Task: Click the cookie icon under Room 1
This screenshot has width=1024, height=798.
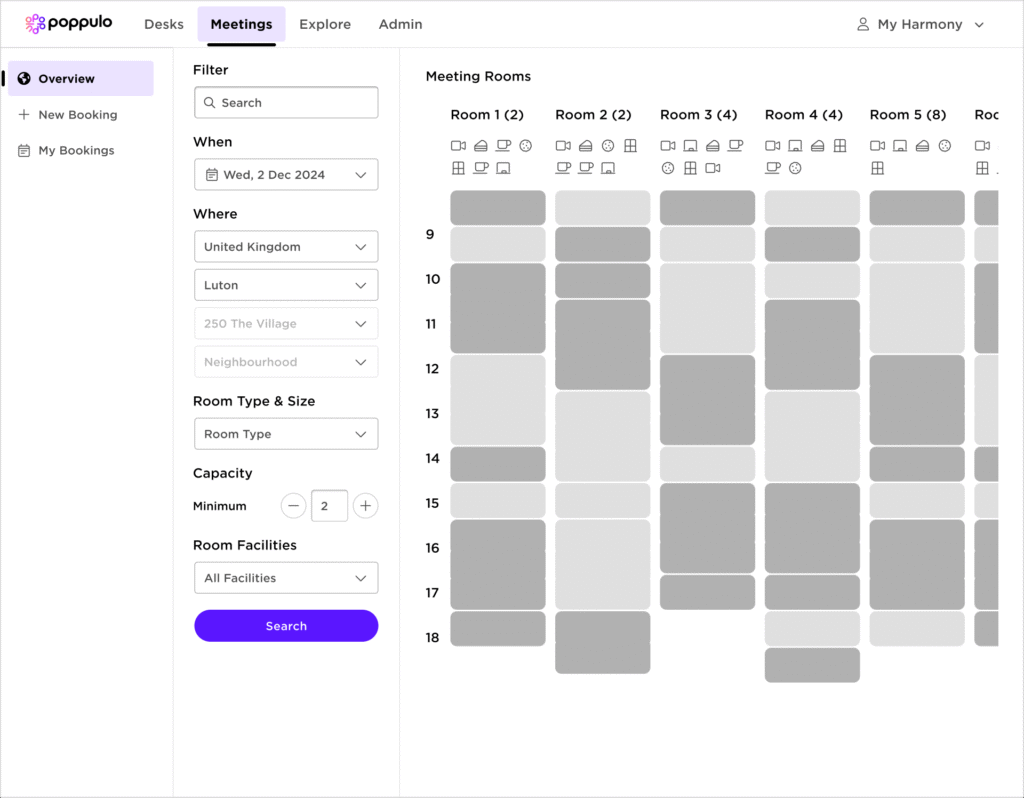Action: point(526,146)
